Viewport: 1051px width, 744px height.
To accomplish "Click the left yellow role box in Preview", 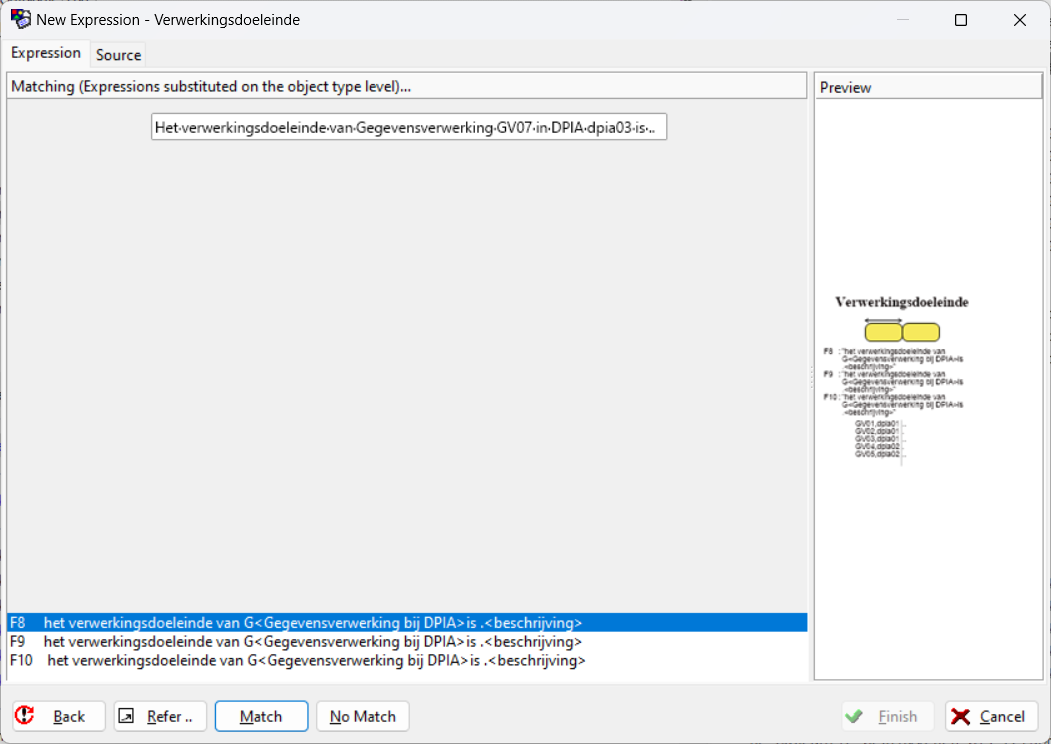I will (x=883, y=332).
